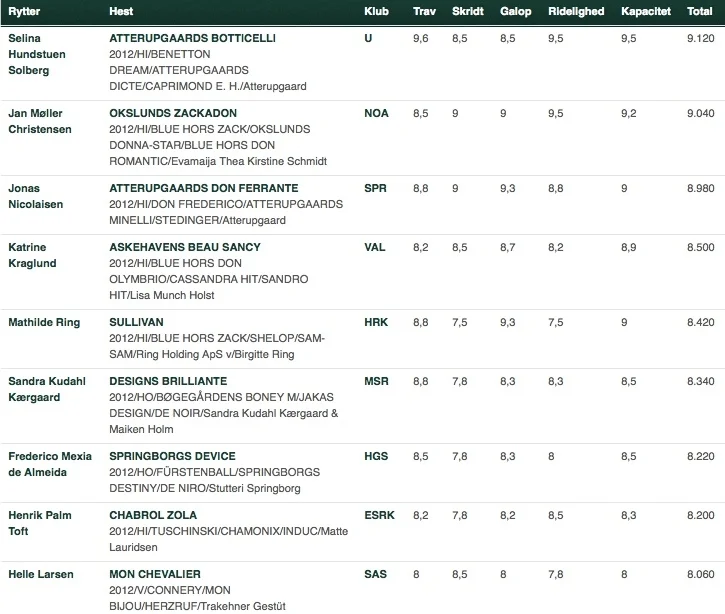The width and height of the screenshot is (725, 614).
Task: Click Trav score 9,6 for Botticelli
Action: pos(421,38)
